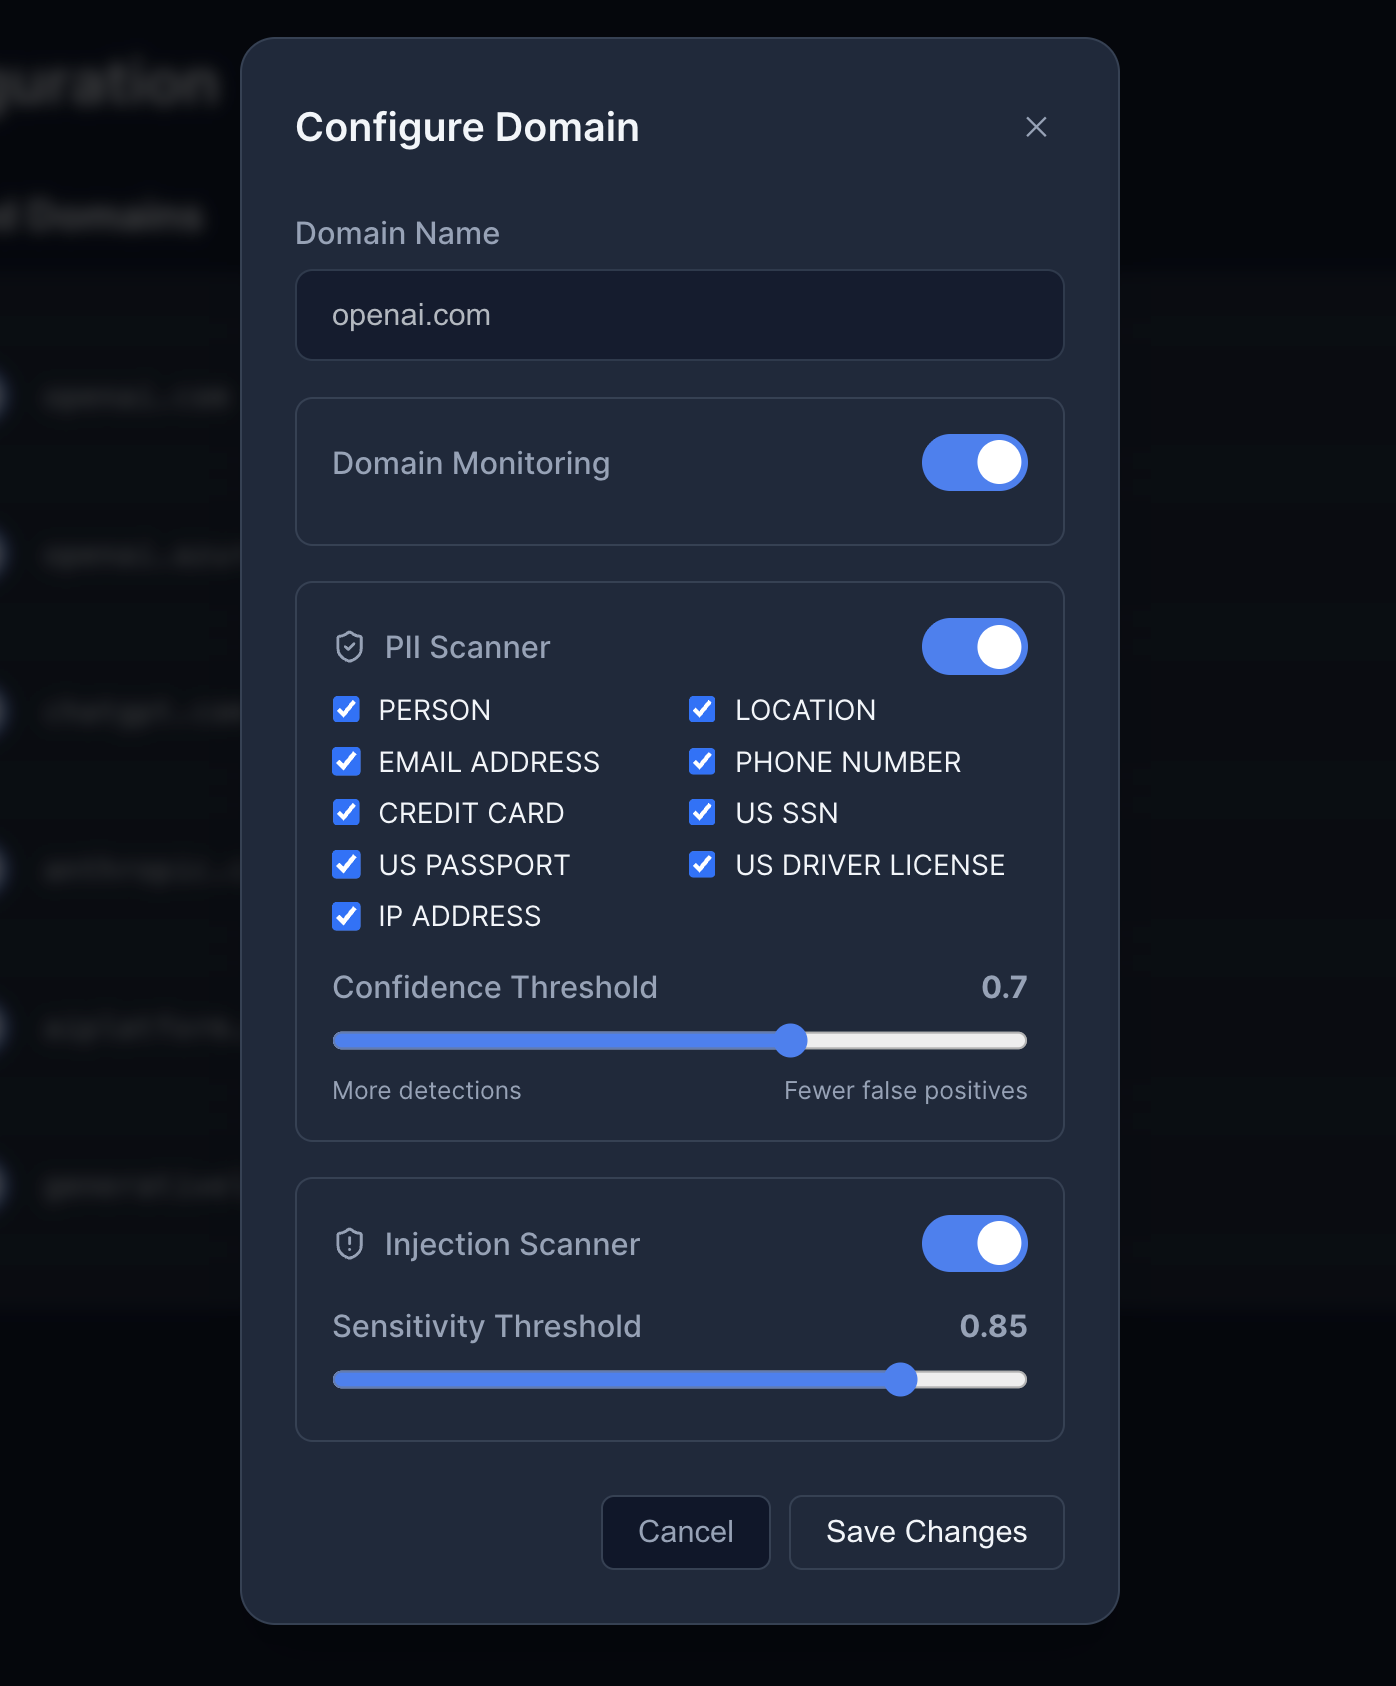The height and width of the screenshot is (1686, 1396).
Task: Uncheck the PERSON detection type
Action: click(x=346, y=709)
